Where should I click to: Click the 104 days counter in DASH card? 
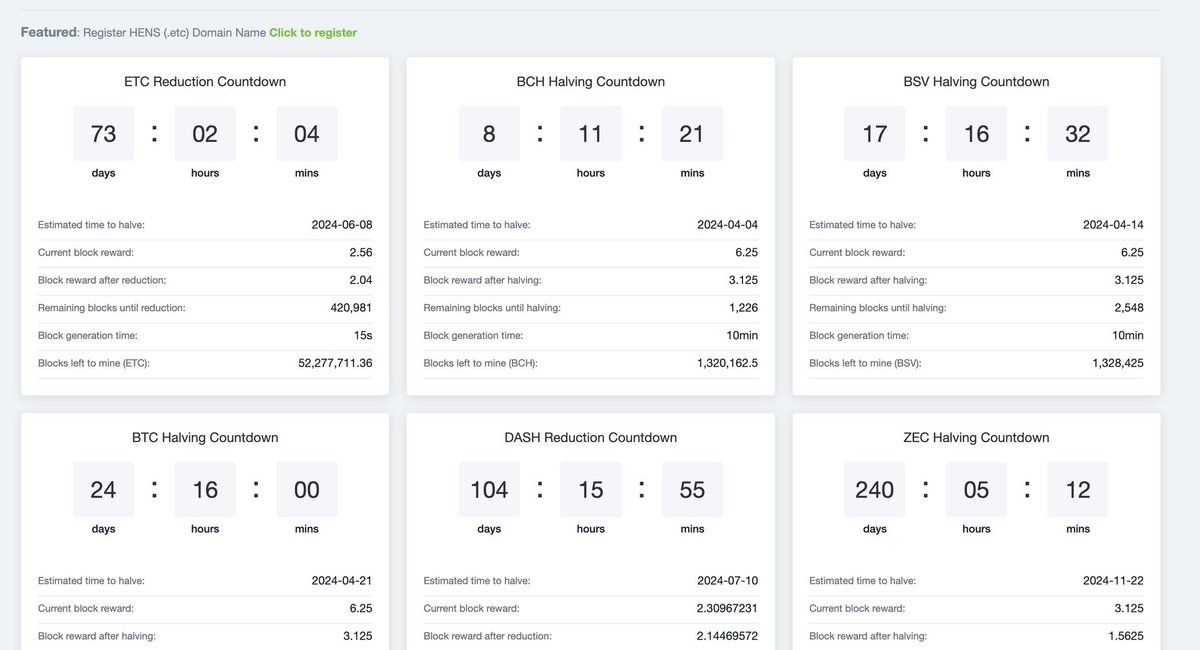point(489,489)
